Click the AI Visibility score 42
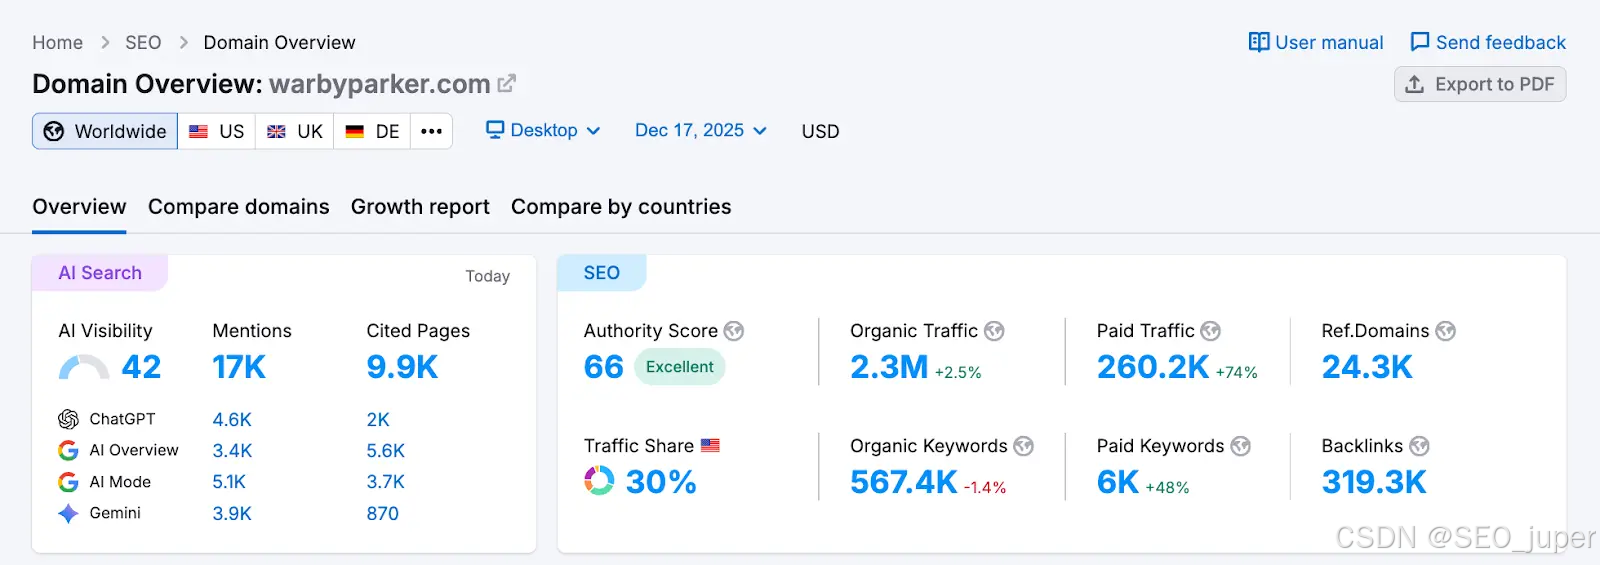Screen dimensions: 1600x565 pyautogui.click(x=141, y=367)
